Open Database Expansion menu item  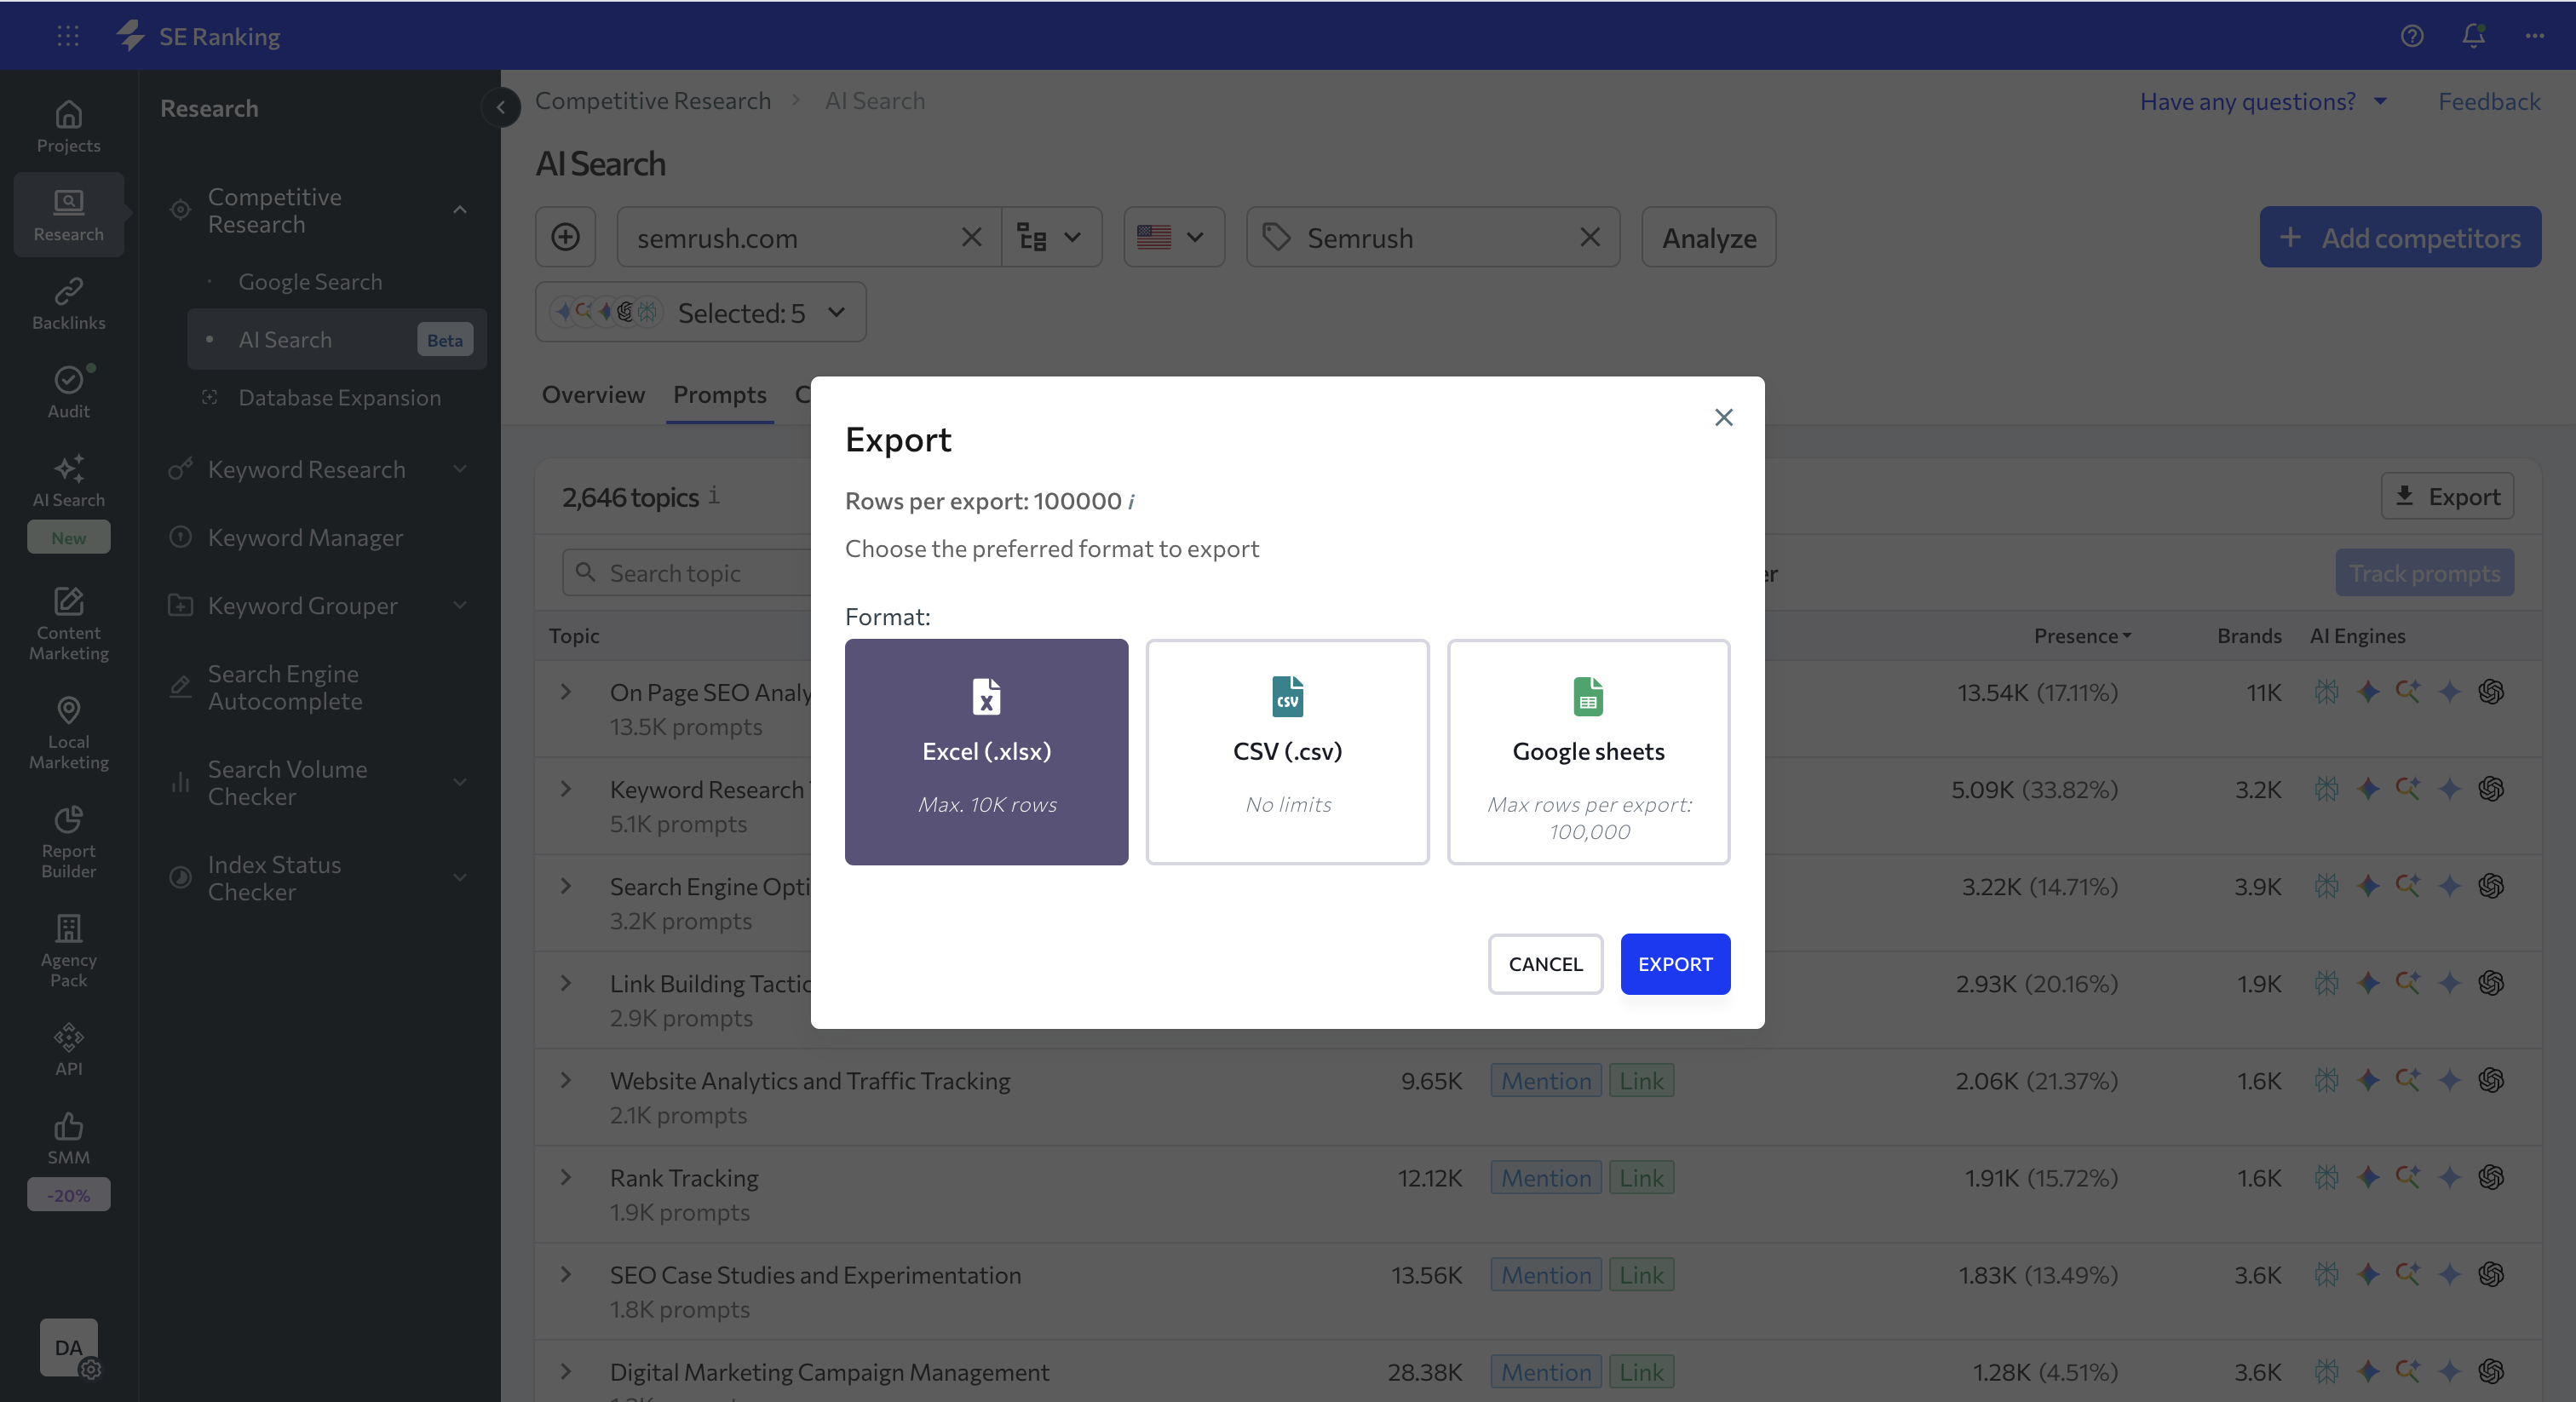(x=339, y=398)
